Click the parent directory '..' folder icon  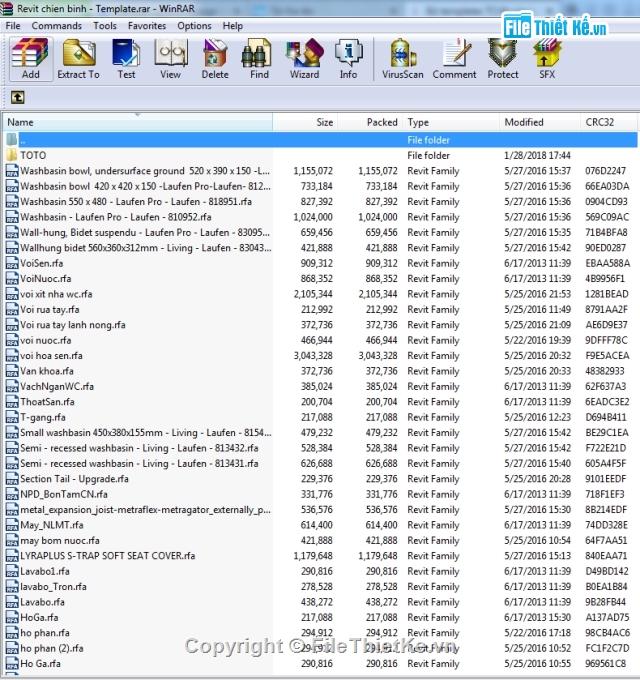[x=12, y=140]
